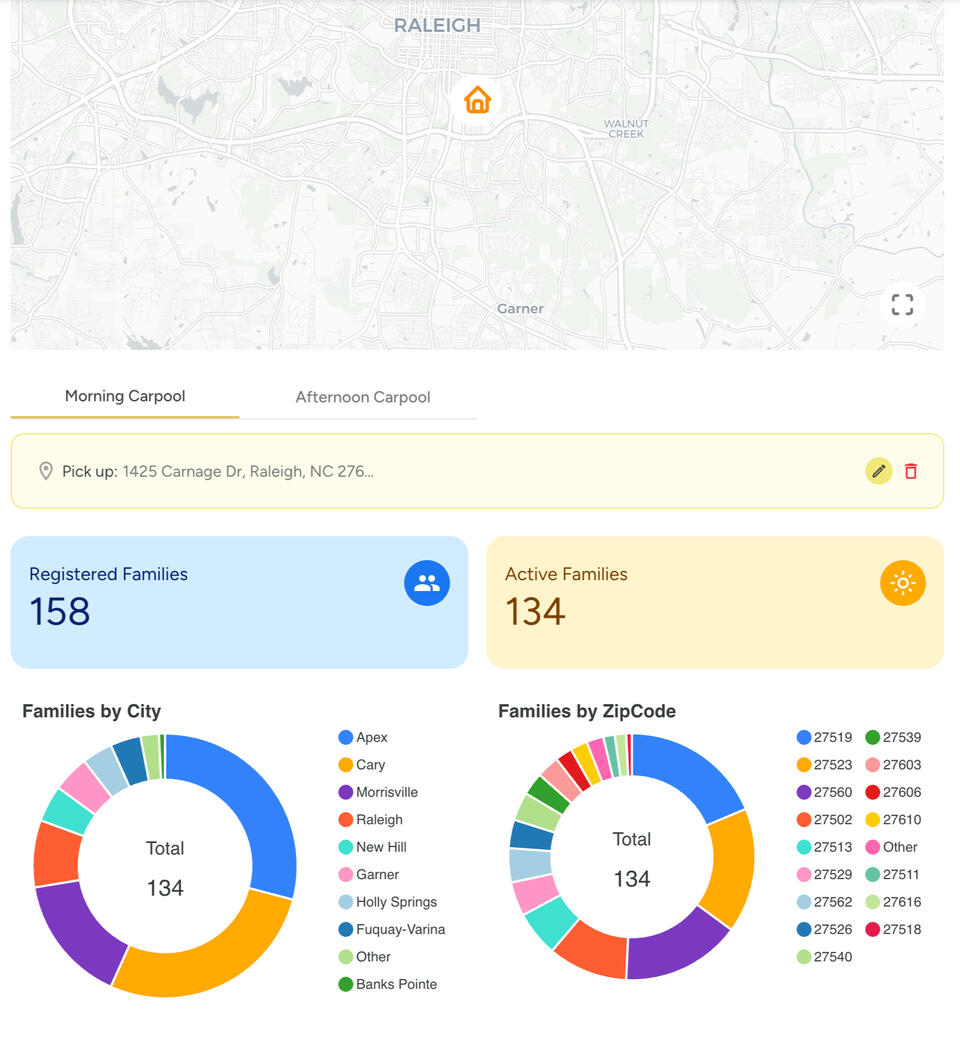Toggle Cary legend entry in city chart

click(370, 765)
